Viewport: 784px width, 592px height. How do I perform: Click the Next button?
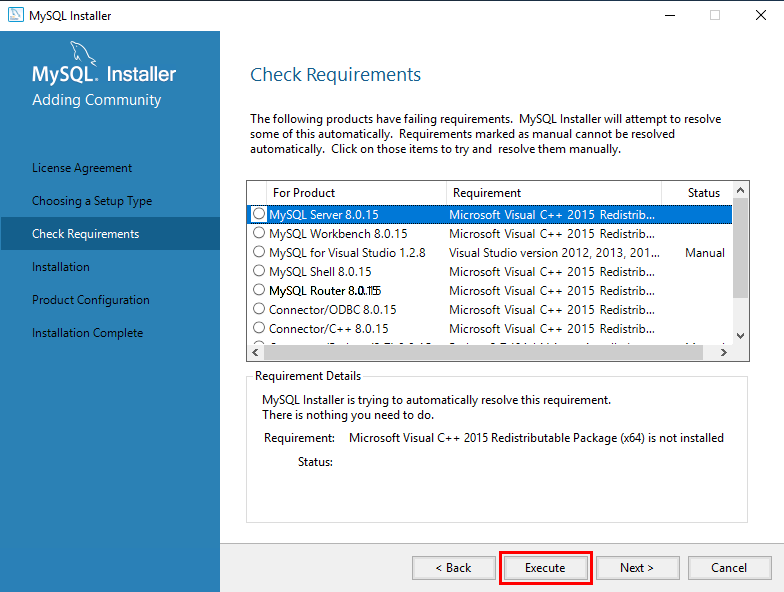point(638,568)
